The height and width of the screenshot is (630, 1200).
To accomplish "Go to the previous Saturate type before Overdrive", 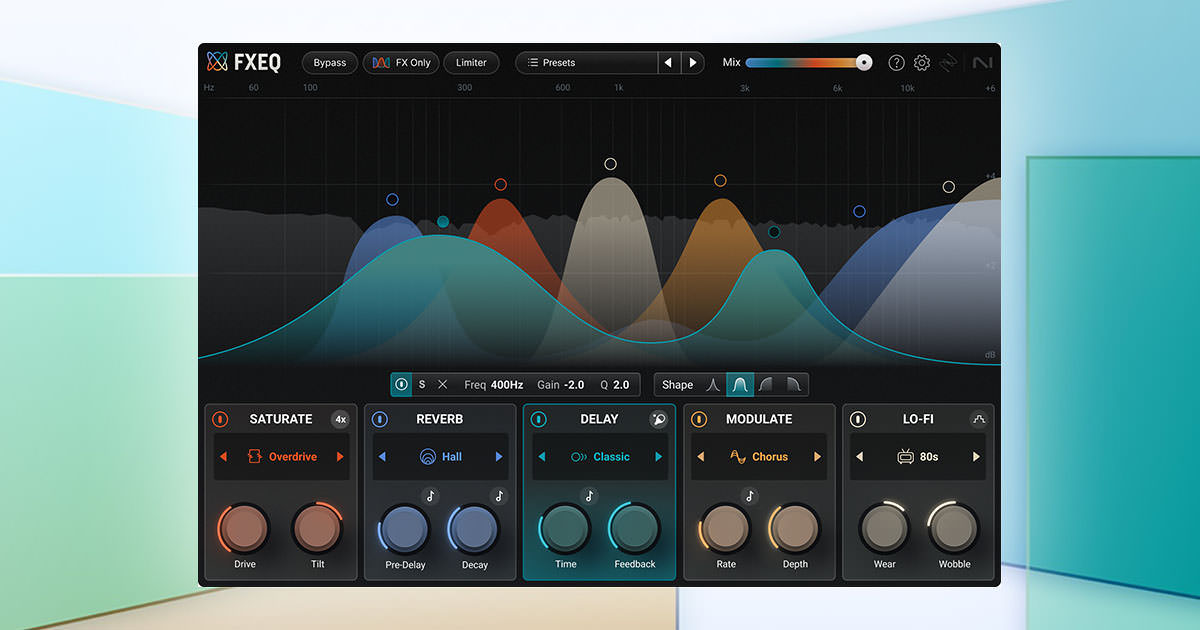I will (224, 457).
